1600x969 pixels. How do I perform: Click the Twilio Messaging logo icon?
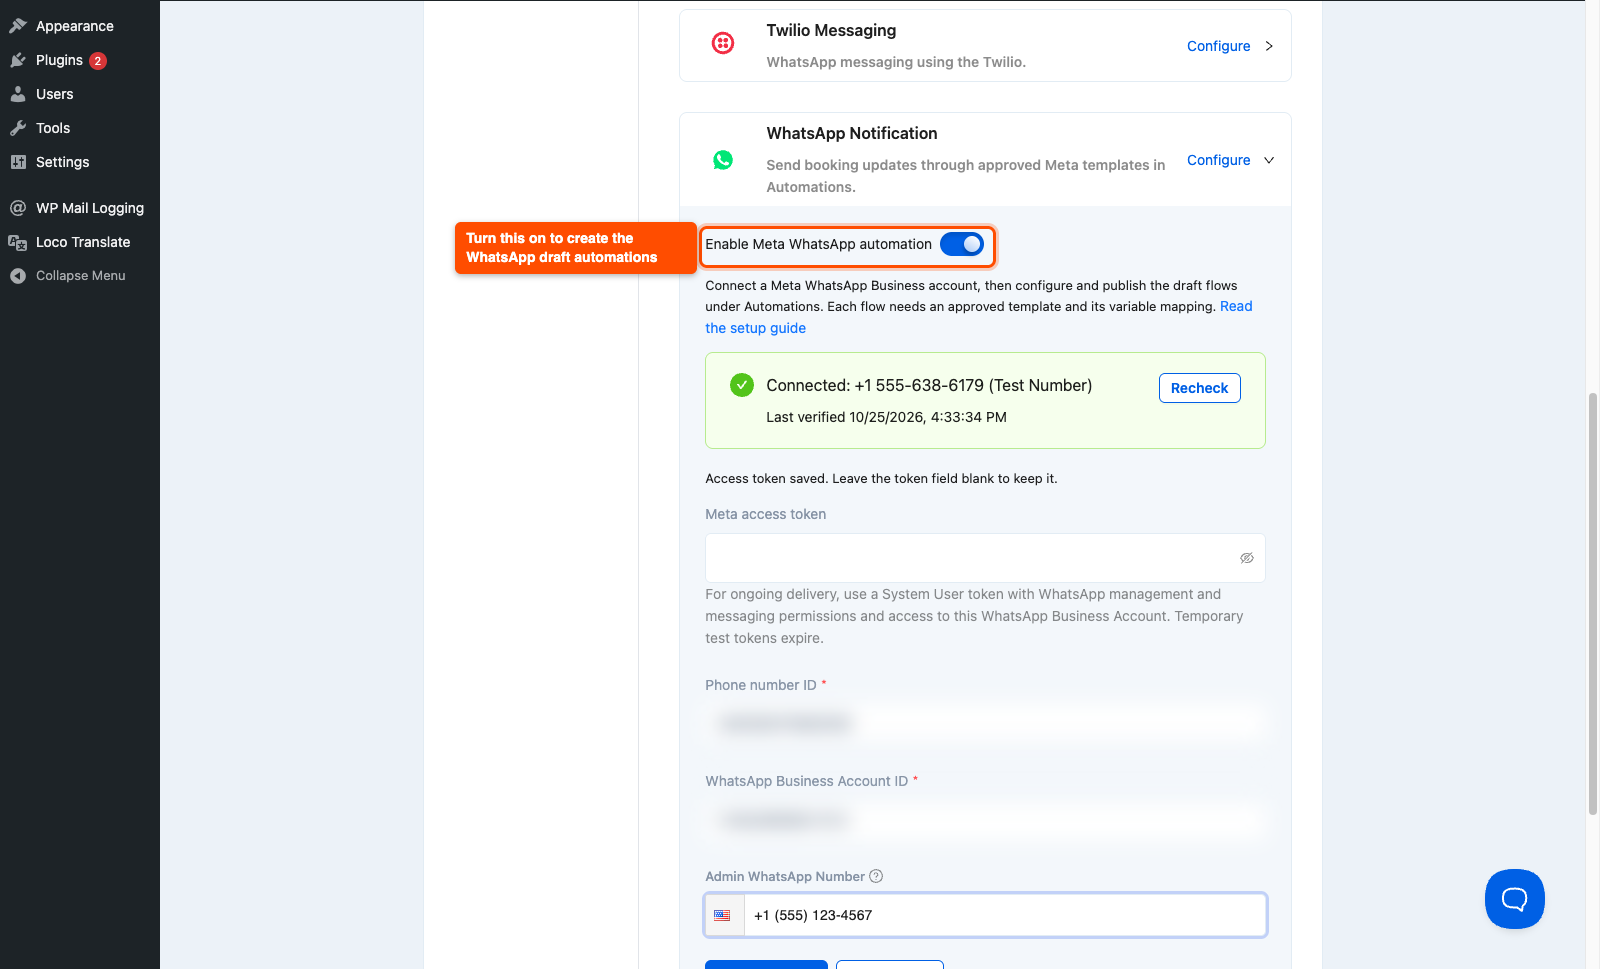pyautogui.click(x=723, y=43)
